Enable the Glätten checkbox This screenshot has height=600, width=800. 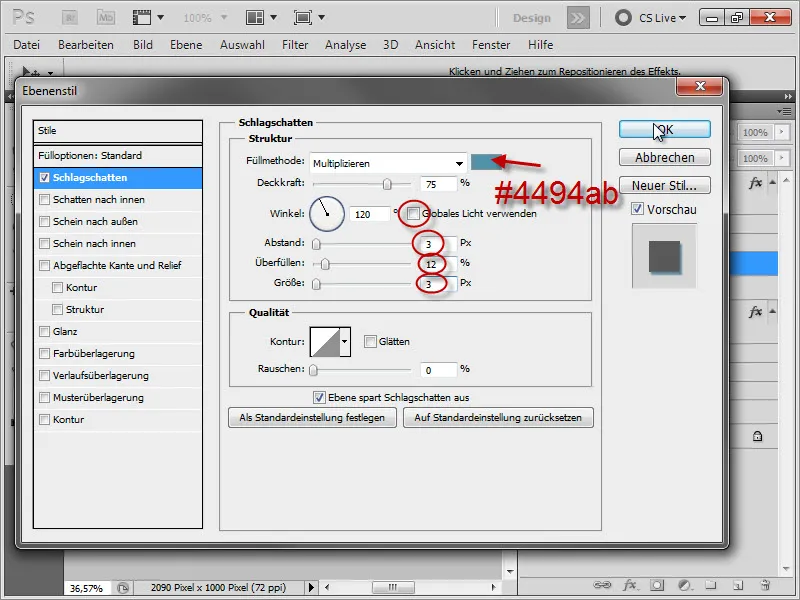point(370,341)
